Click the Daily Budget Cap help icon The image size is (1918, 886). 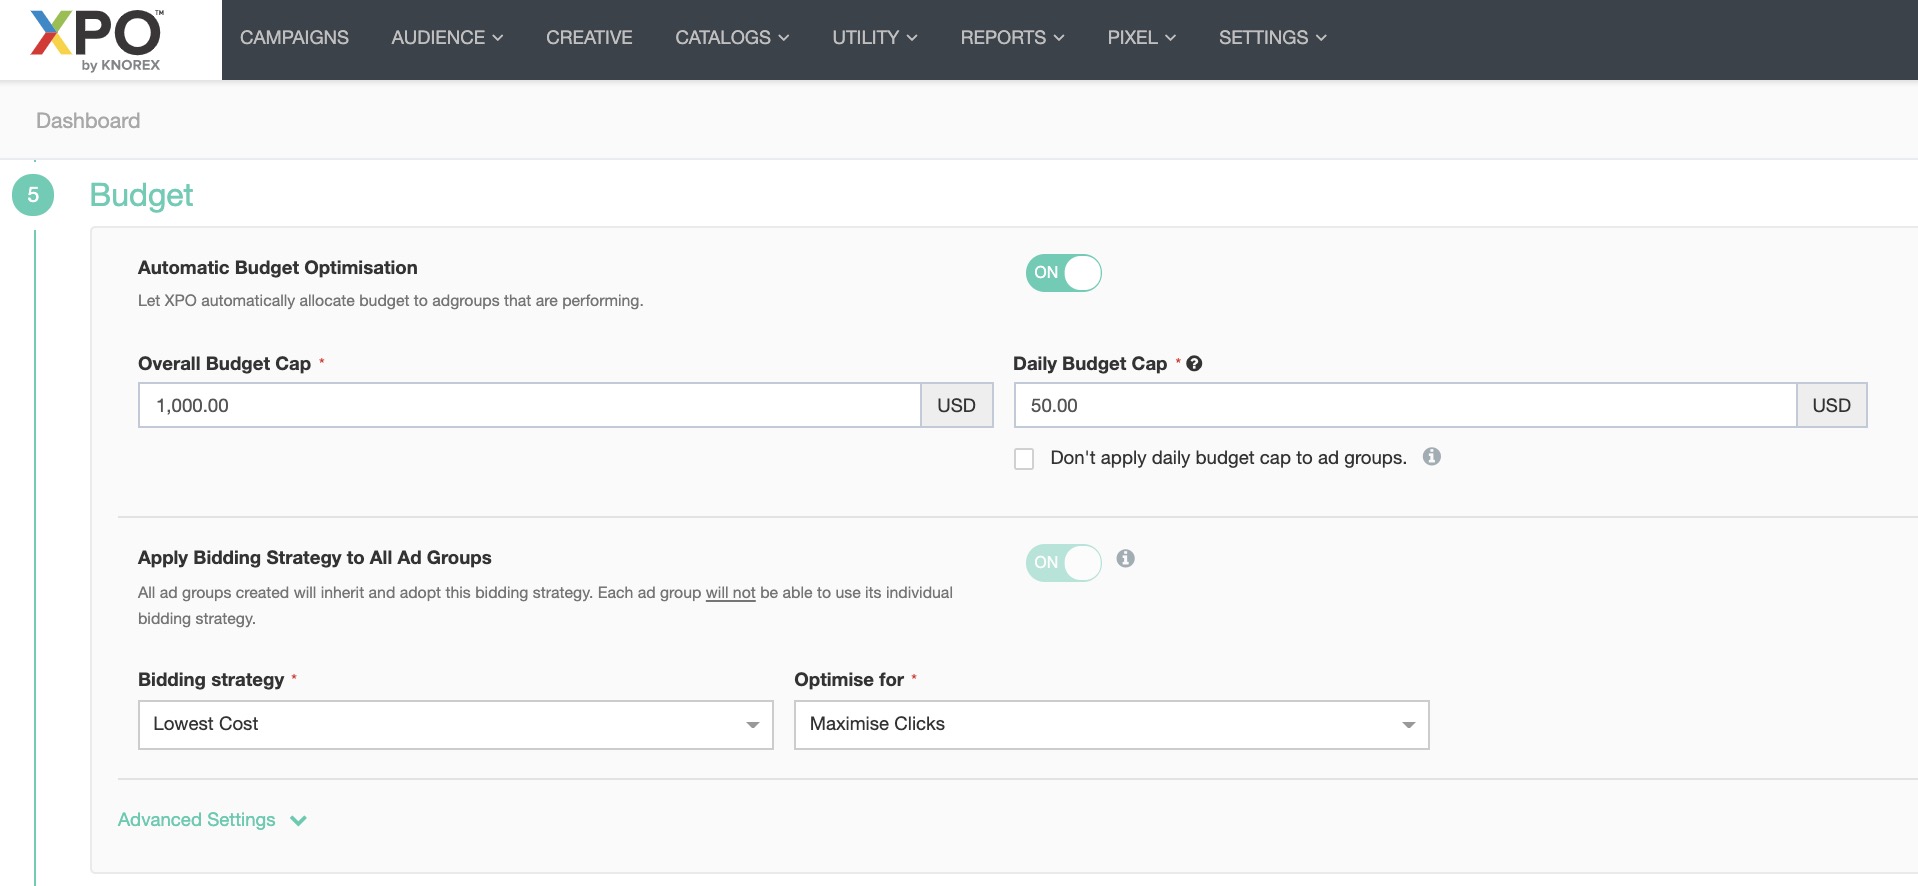tap(1194, 364)
